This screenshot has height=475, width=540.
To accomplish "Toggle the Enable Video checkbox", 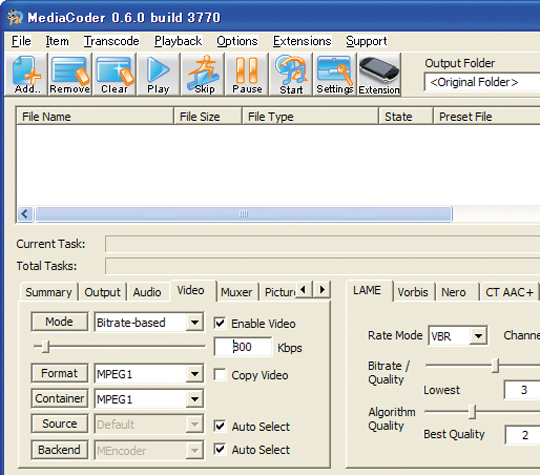I will click(x=220, y=323).
